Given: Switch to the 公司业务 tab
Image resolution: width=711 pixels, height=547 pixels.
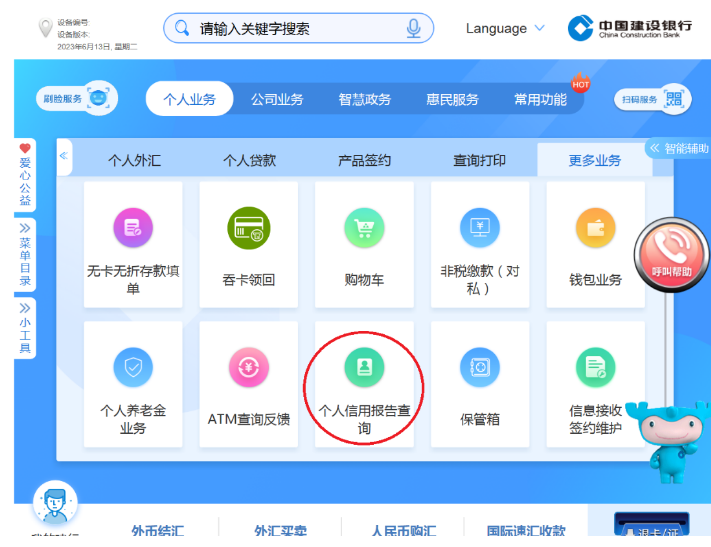Looking at the screenshot, I should [x=277, y=99].
